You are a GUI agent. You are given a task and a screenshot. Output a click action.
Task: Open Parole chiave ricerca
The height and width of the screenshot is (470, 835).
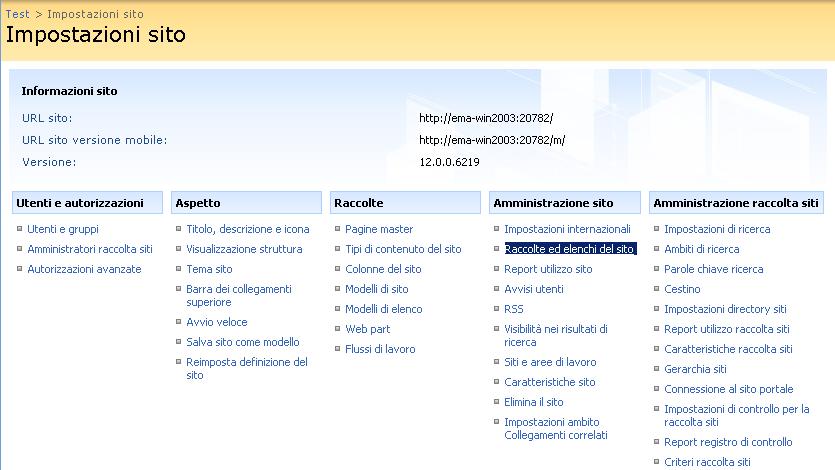[x=713, y=269]
